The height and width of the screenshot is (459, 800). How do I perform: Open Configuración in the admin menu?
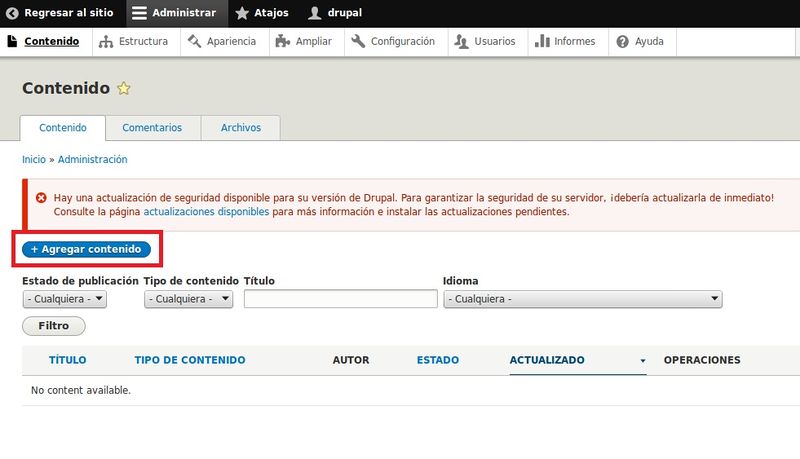click(x=403, y=41)
